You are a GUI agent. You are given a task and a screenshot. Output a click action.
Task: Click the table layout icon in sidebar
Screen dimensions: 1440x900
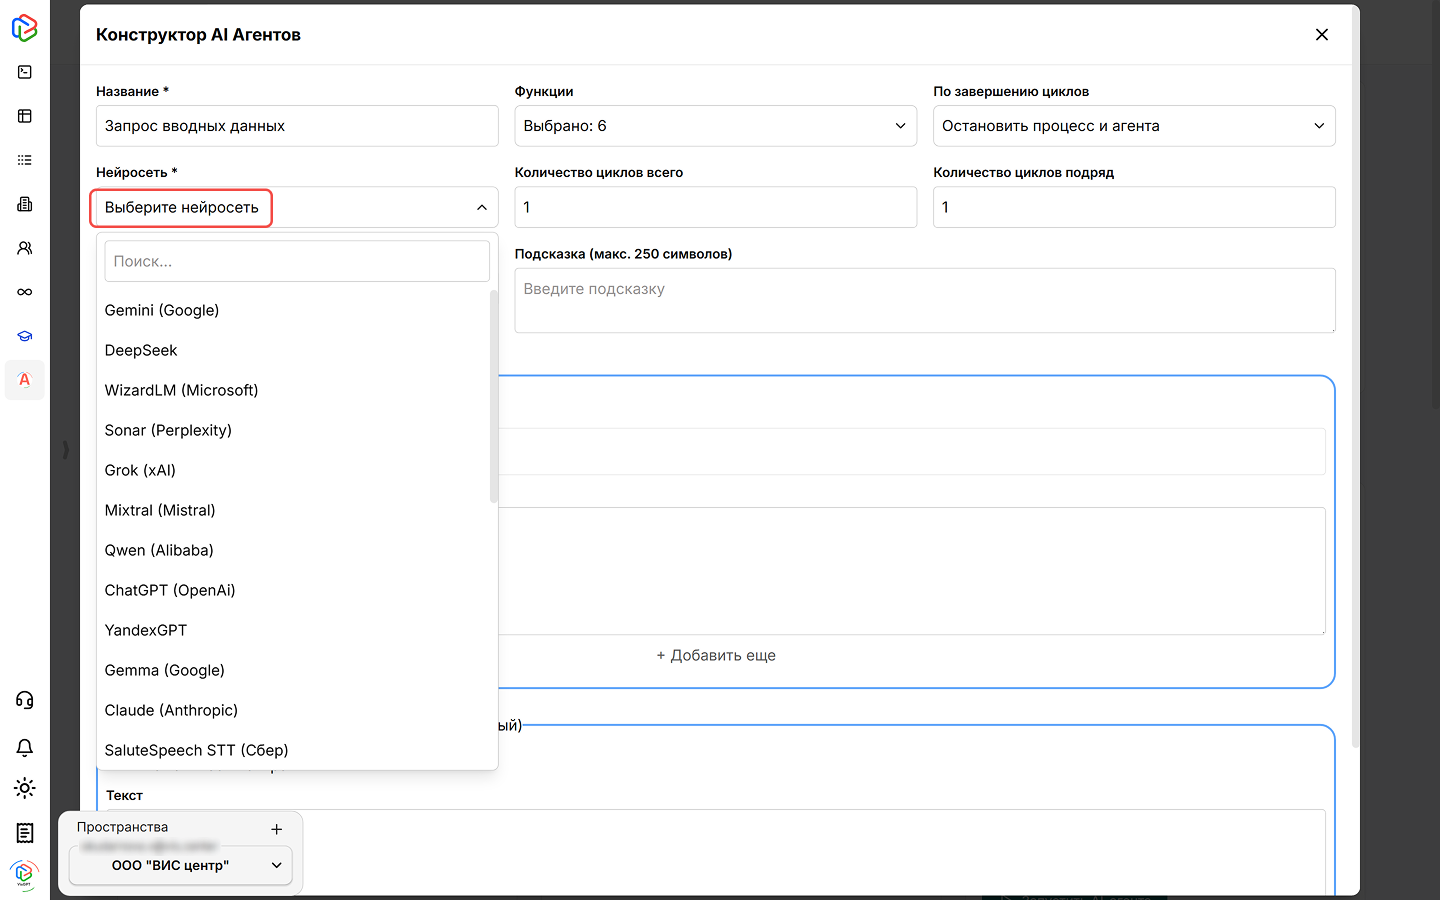25,116
